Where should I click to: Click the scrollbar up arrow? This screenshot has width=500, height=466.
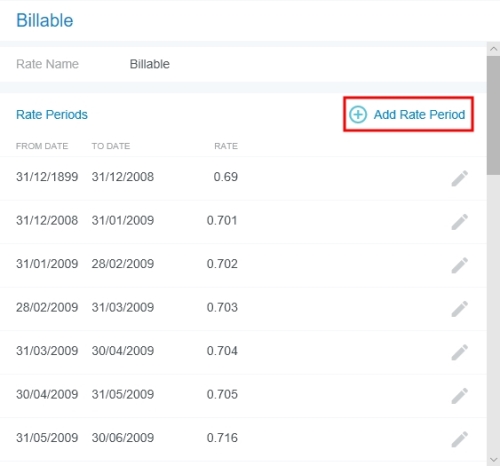point(493,49)
